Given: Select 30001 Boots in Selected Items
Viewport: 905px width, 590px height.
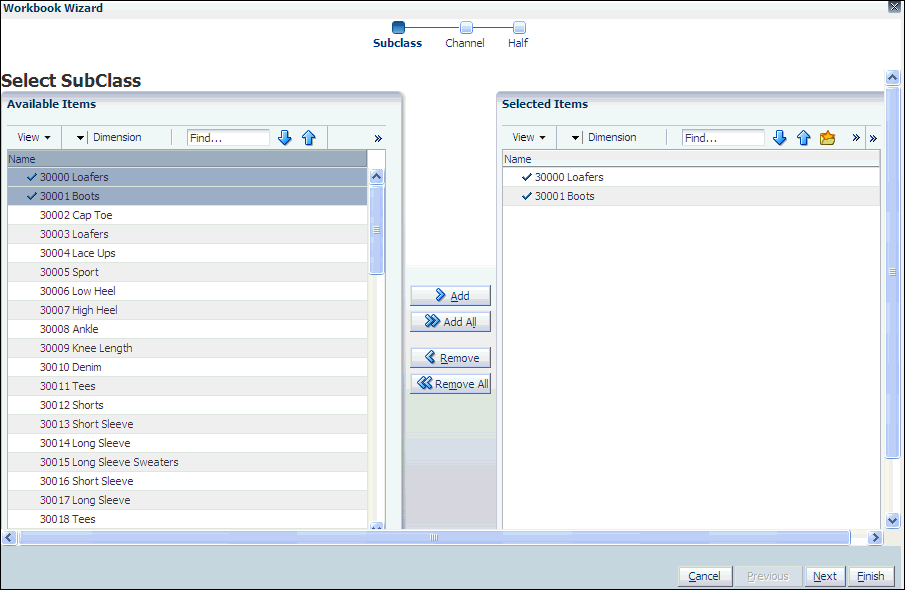Looking at the screenshot, I should point(691,196).
